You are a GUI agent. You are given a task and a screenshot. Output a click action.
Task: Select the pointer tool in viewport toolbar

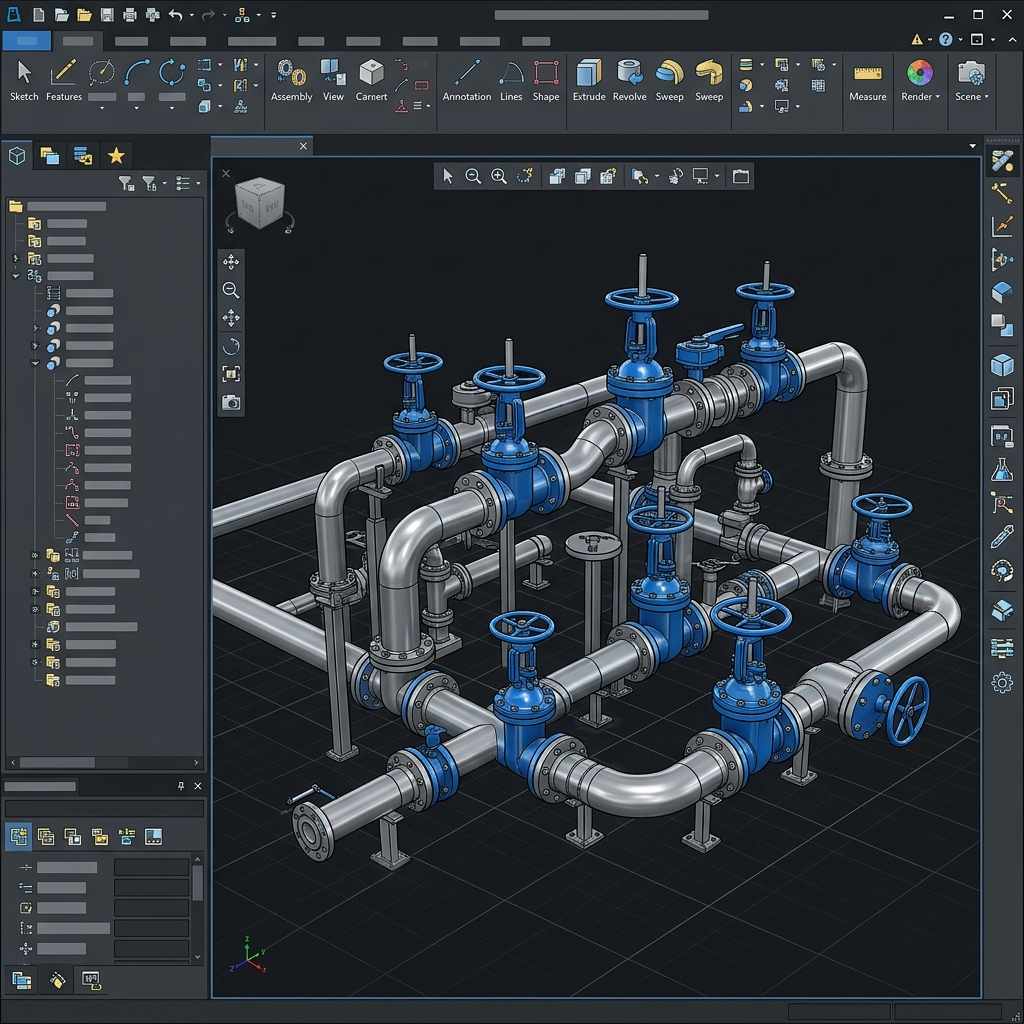point(447,176)
